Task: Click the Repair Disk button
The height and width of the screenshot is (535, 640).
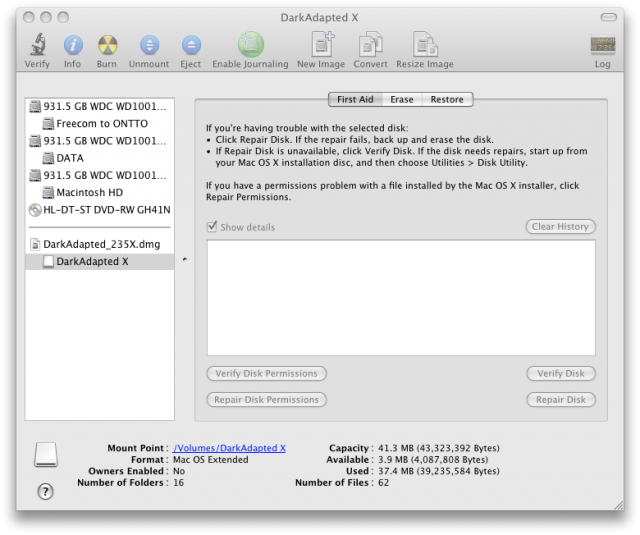Action: click(561, 400)
